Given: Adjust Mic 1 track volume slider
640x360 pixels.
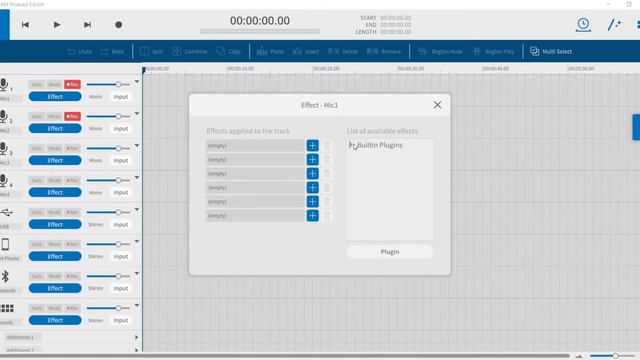Looking at the screenshot, I should click(x=108, y=84).
